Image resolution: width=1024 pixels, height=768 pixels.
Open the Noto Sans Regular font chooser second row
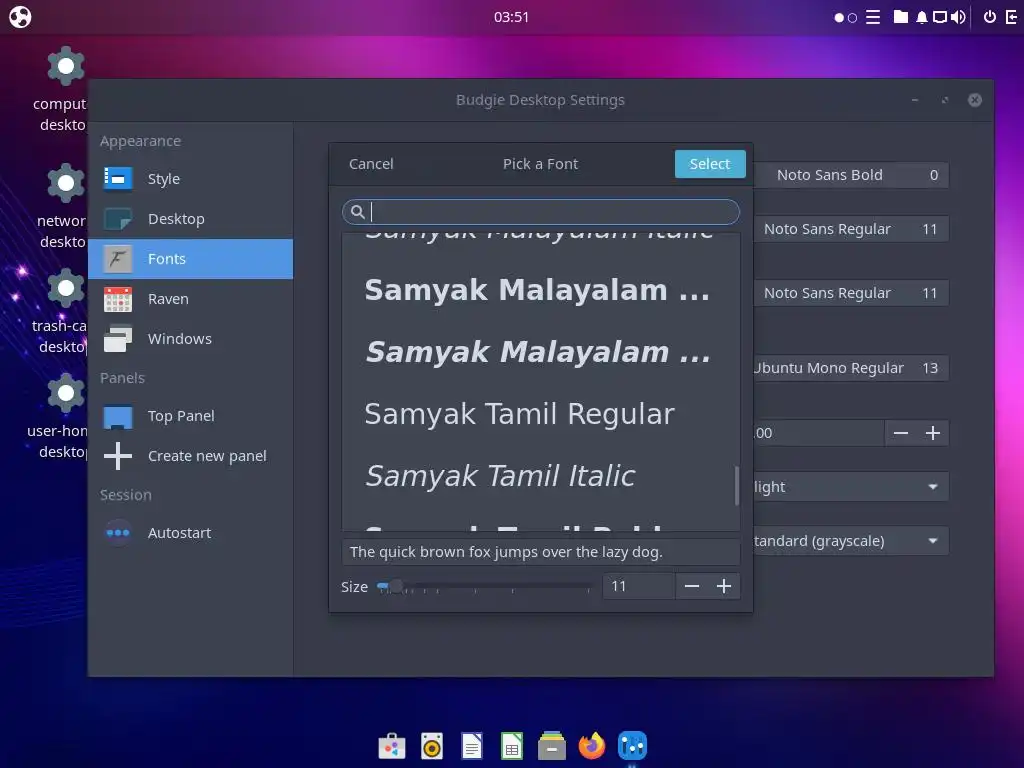[x=851, y=229]
